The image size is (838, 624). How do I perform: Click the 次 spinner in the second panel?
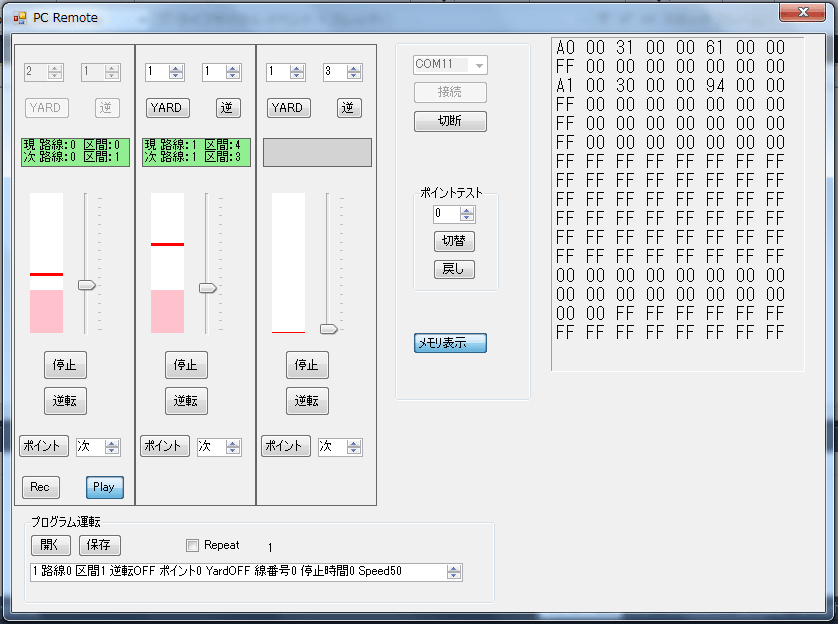pos(233,446)
